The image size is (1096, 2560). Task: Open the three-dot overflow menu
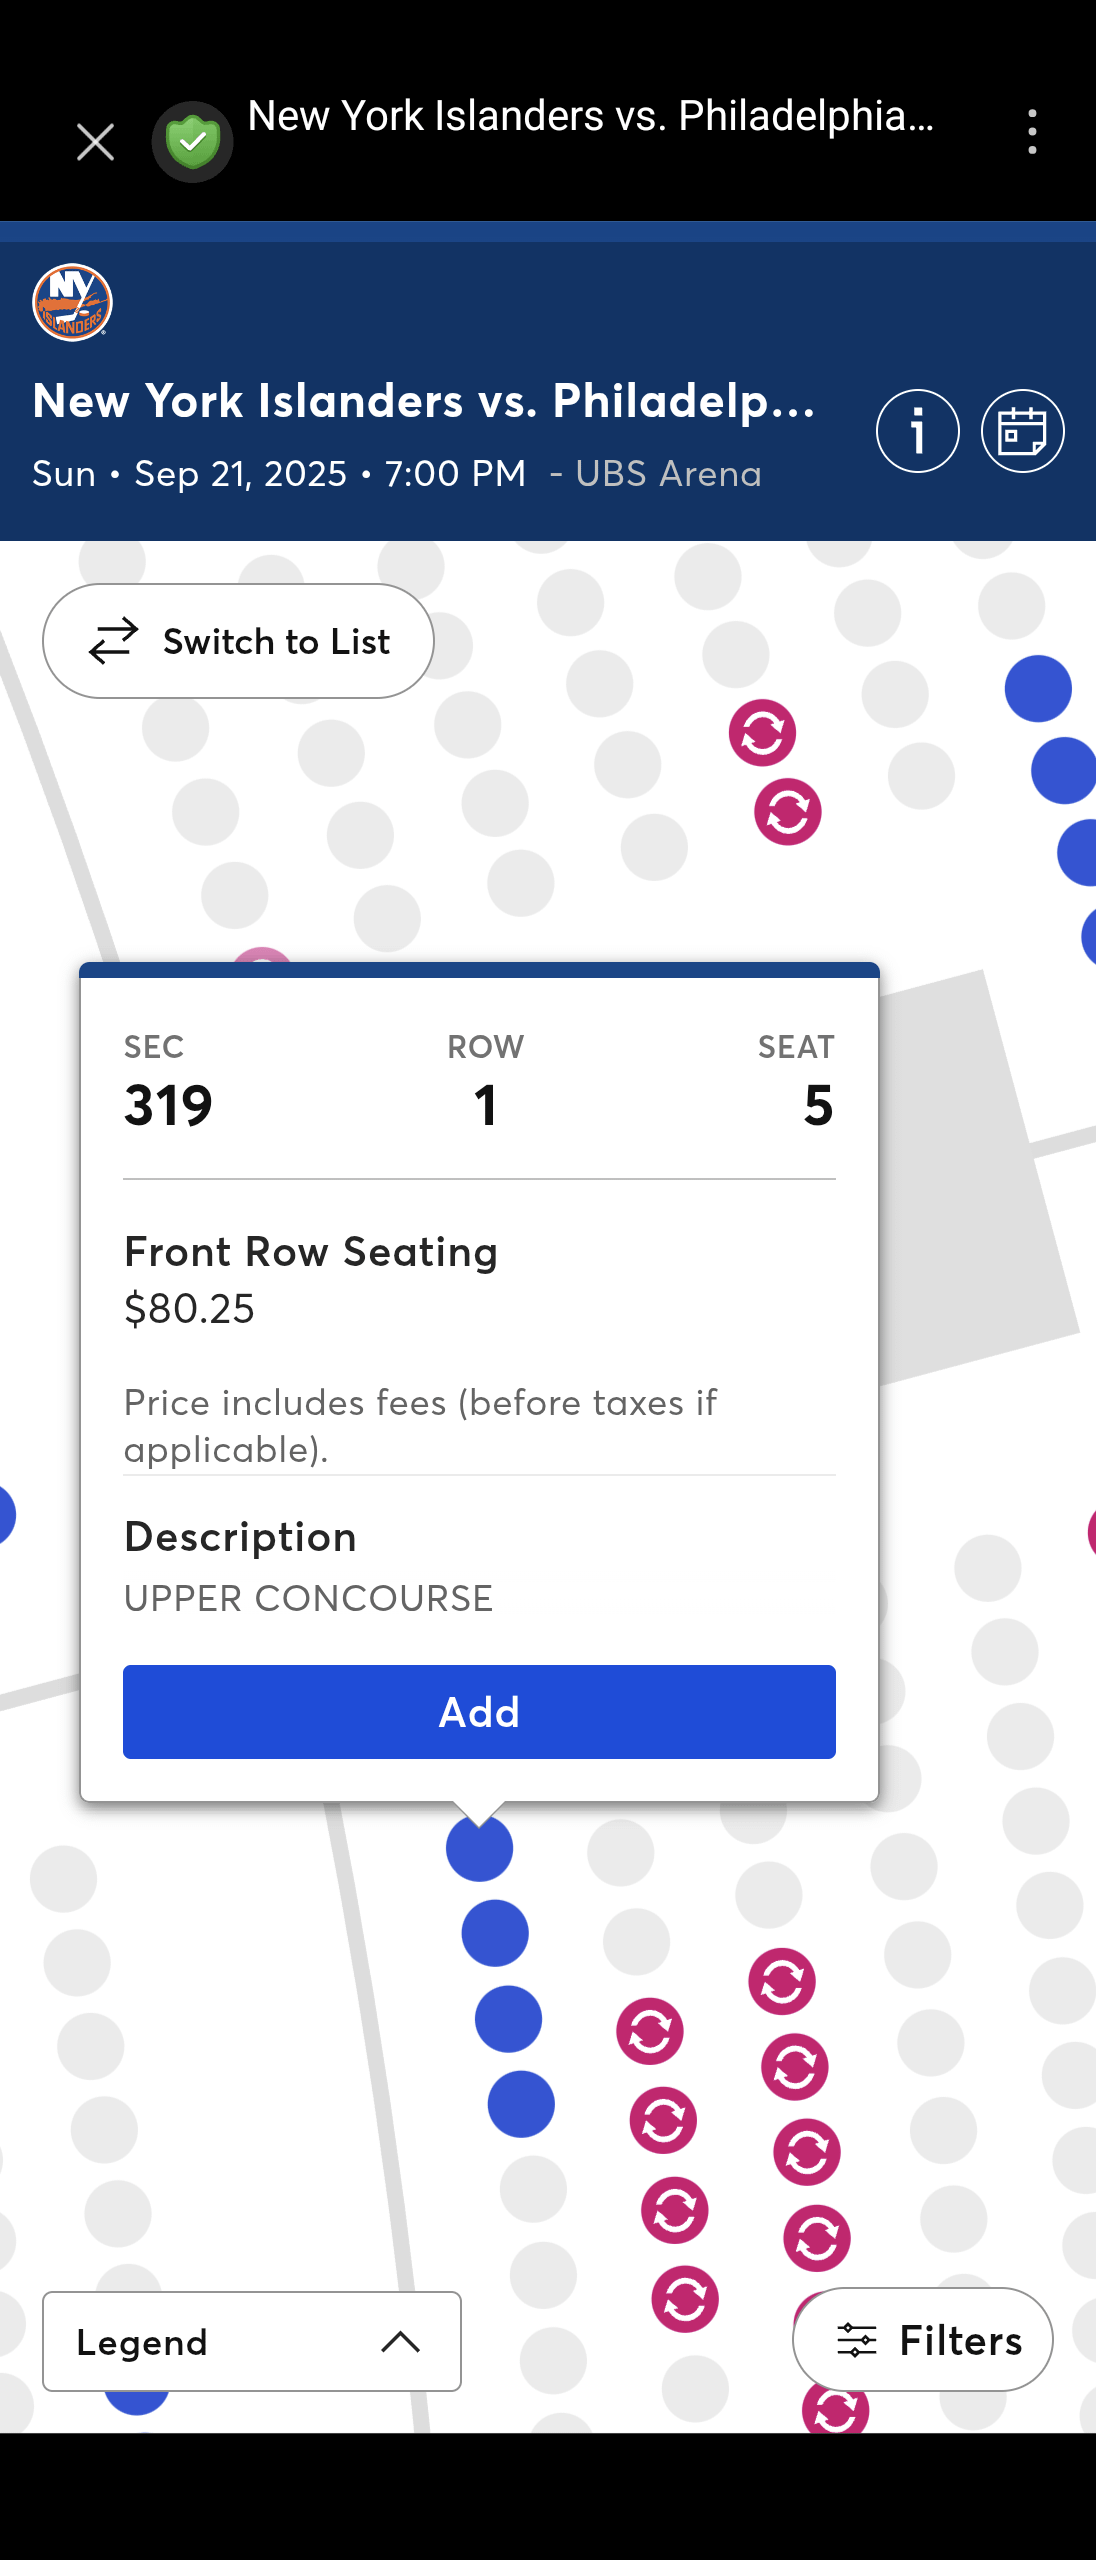(x=1032, y=132)
